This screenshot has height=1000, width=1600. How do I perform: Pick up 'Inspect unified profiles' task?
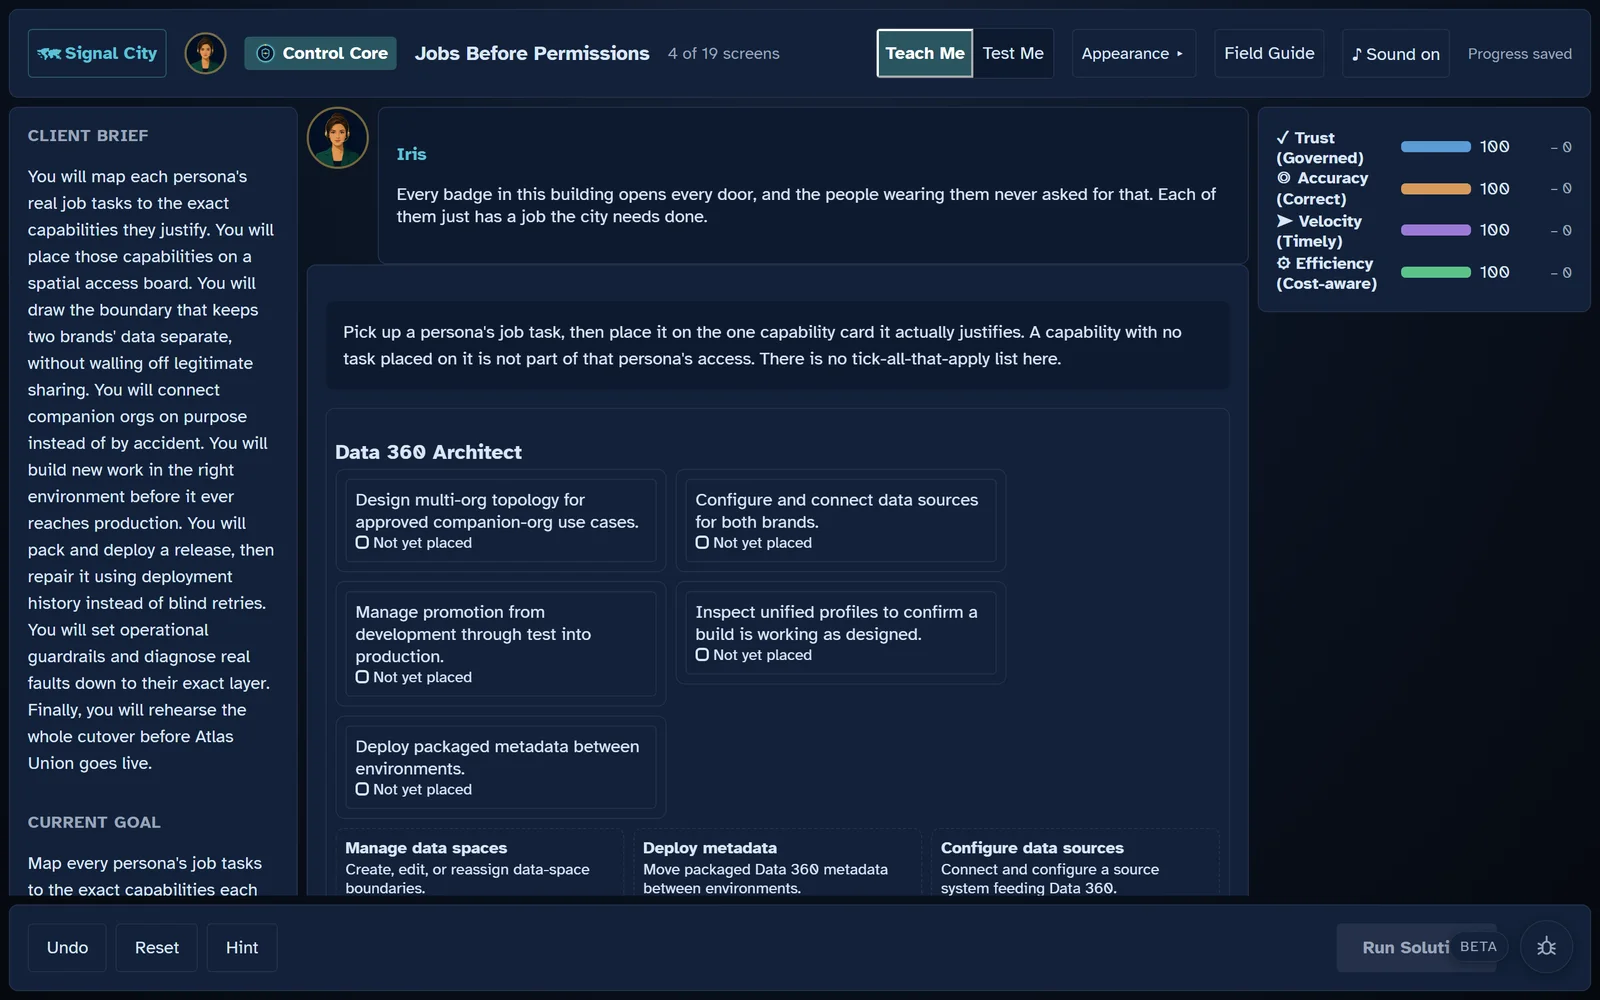pyautogui.click(x=840, y=633)
